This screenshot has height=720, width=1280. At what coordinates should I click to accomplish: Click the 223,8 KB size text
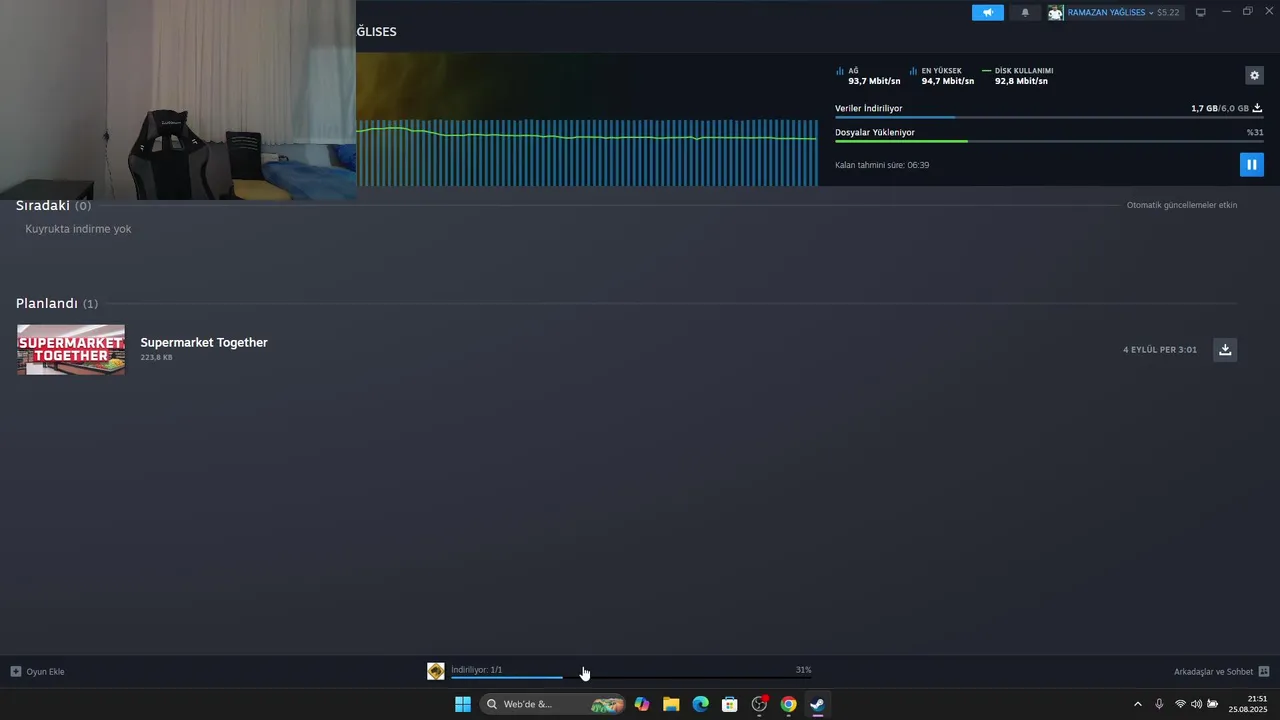coord(156,357)
